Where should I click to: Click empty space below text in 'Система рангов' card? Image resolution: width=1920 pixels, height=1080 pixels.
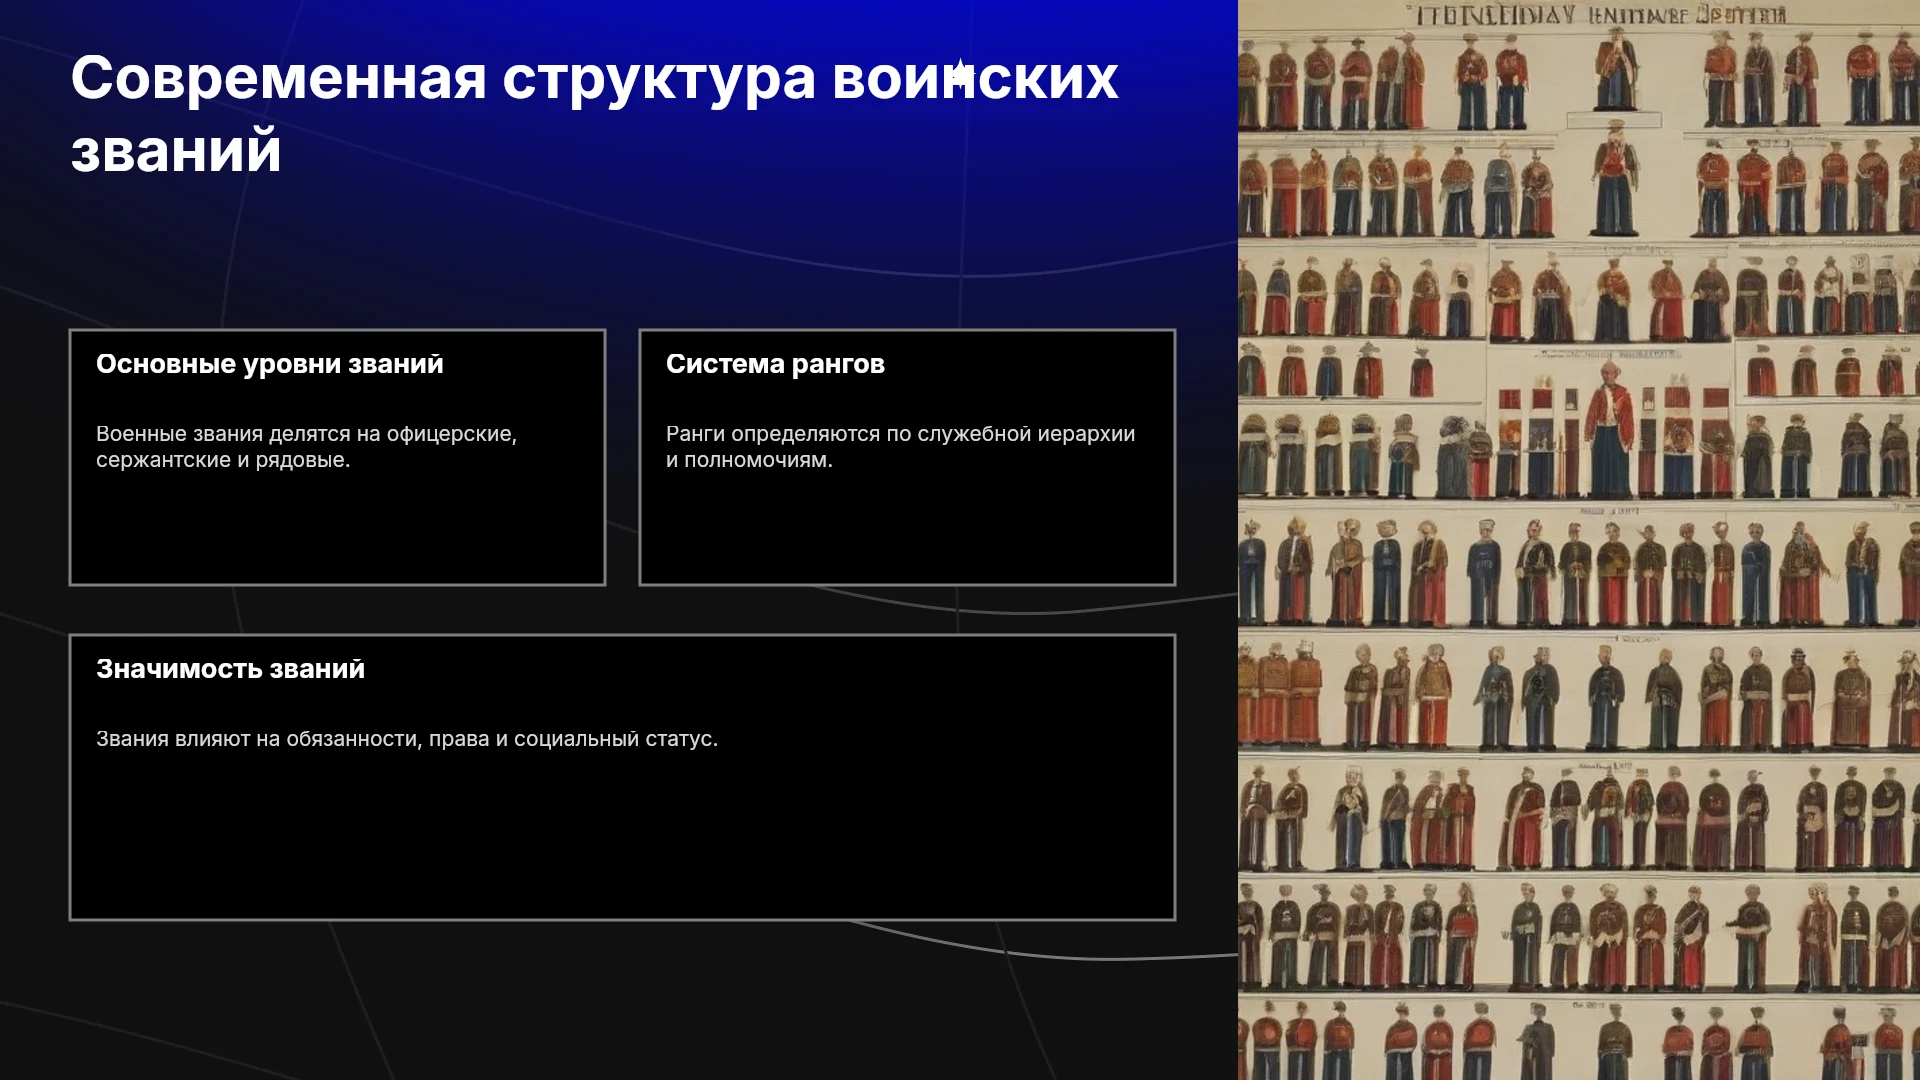tap(906, 525)
